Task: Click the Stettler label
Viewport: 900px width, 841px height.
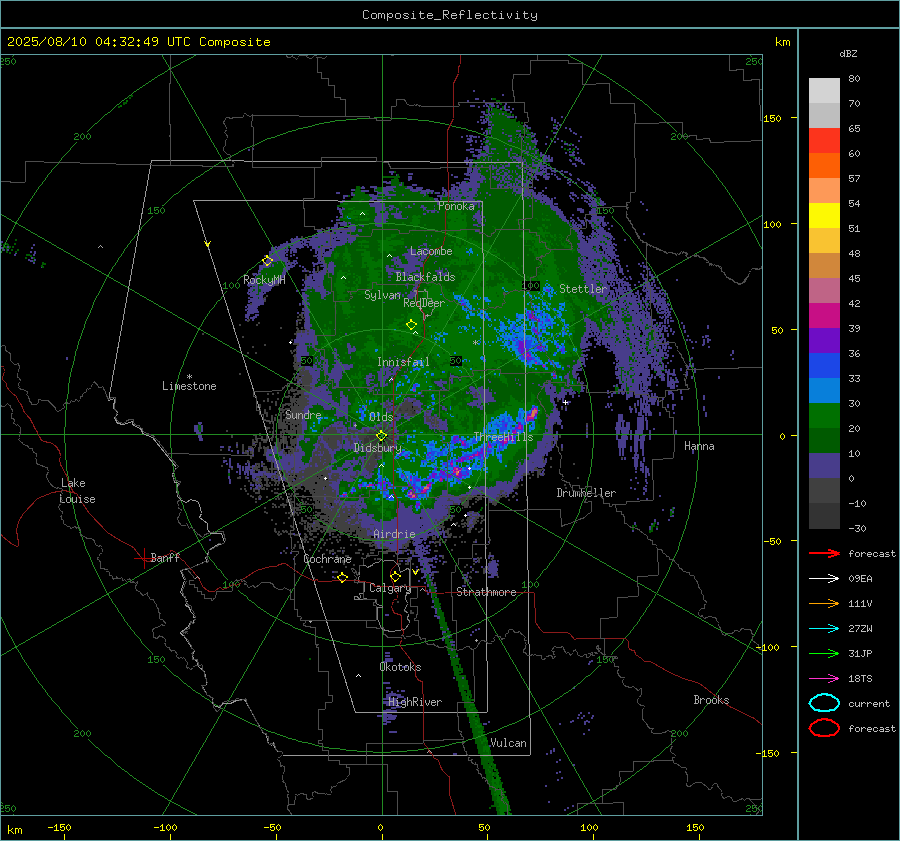Action: (583, 289)
